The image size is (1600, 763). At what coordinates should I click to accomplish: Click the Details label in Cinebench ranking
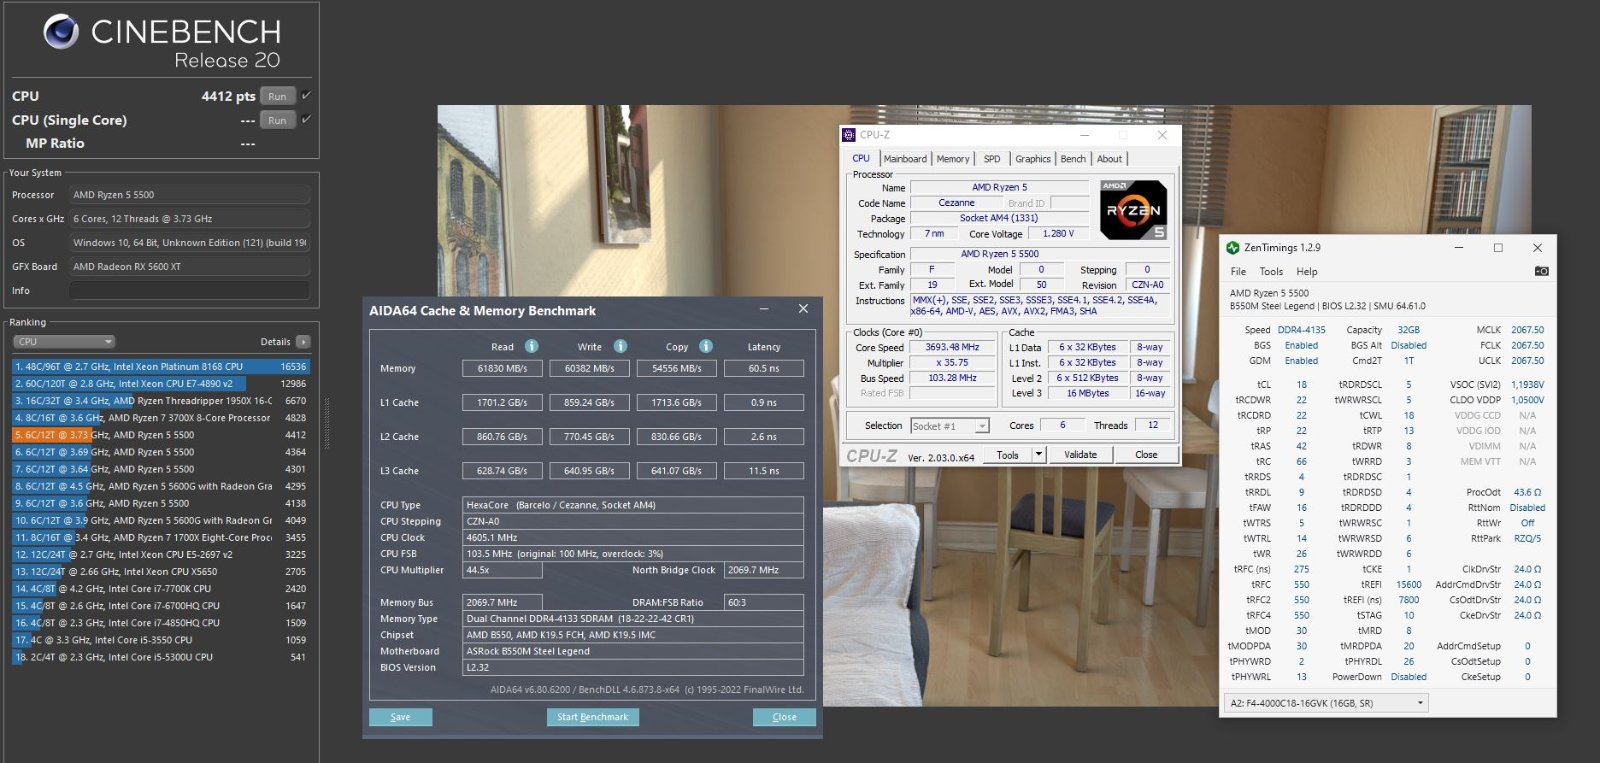coord(275,342)
